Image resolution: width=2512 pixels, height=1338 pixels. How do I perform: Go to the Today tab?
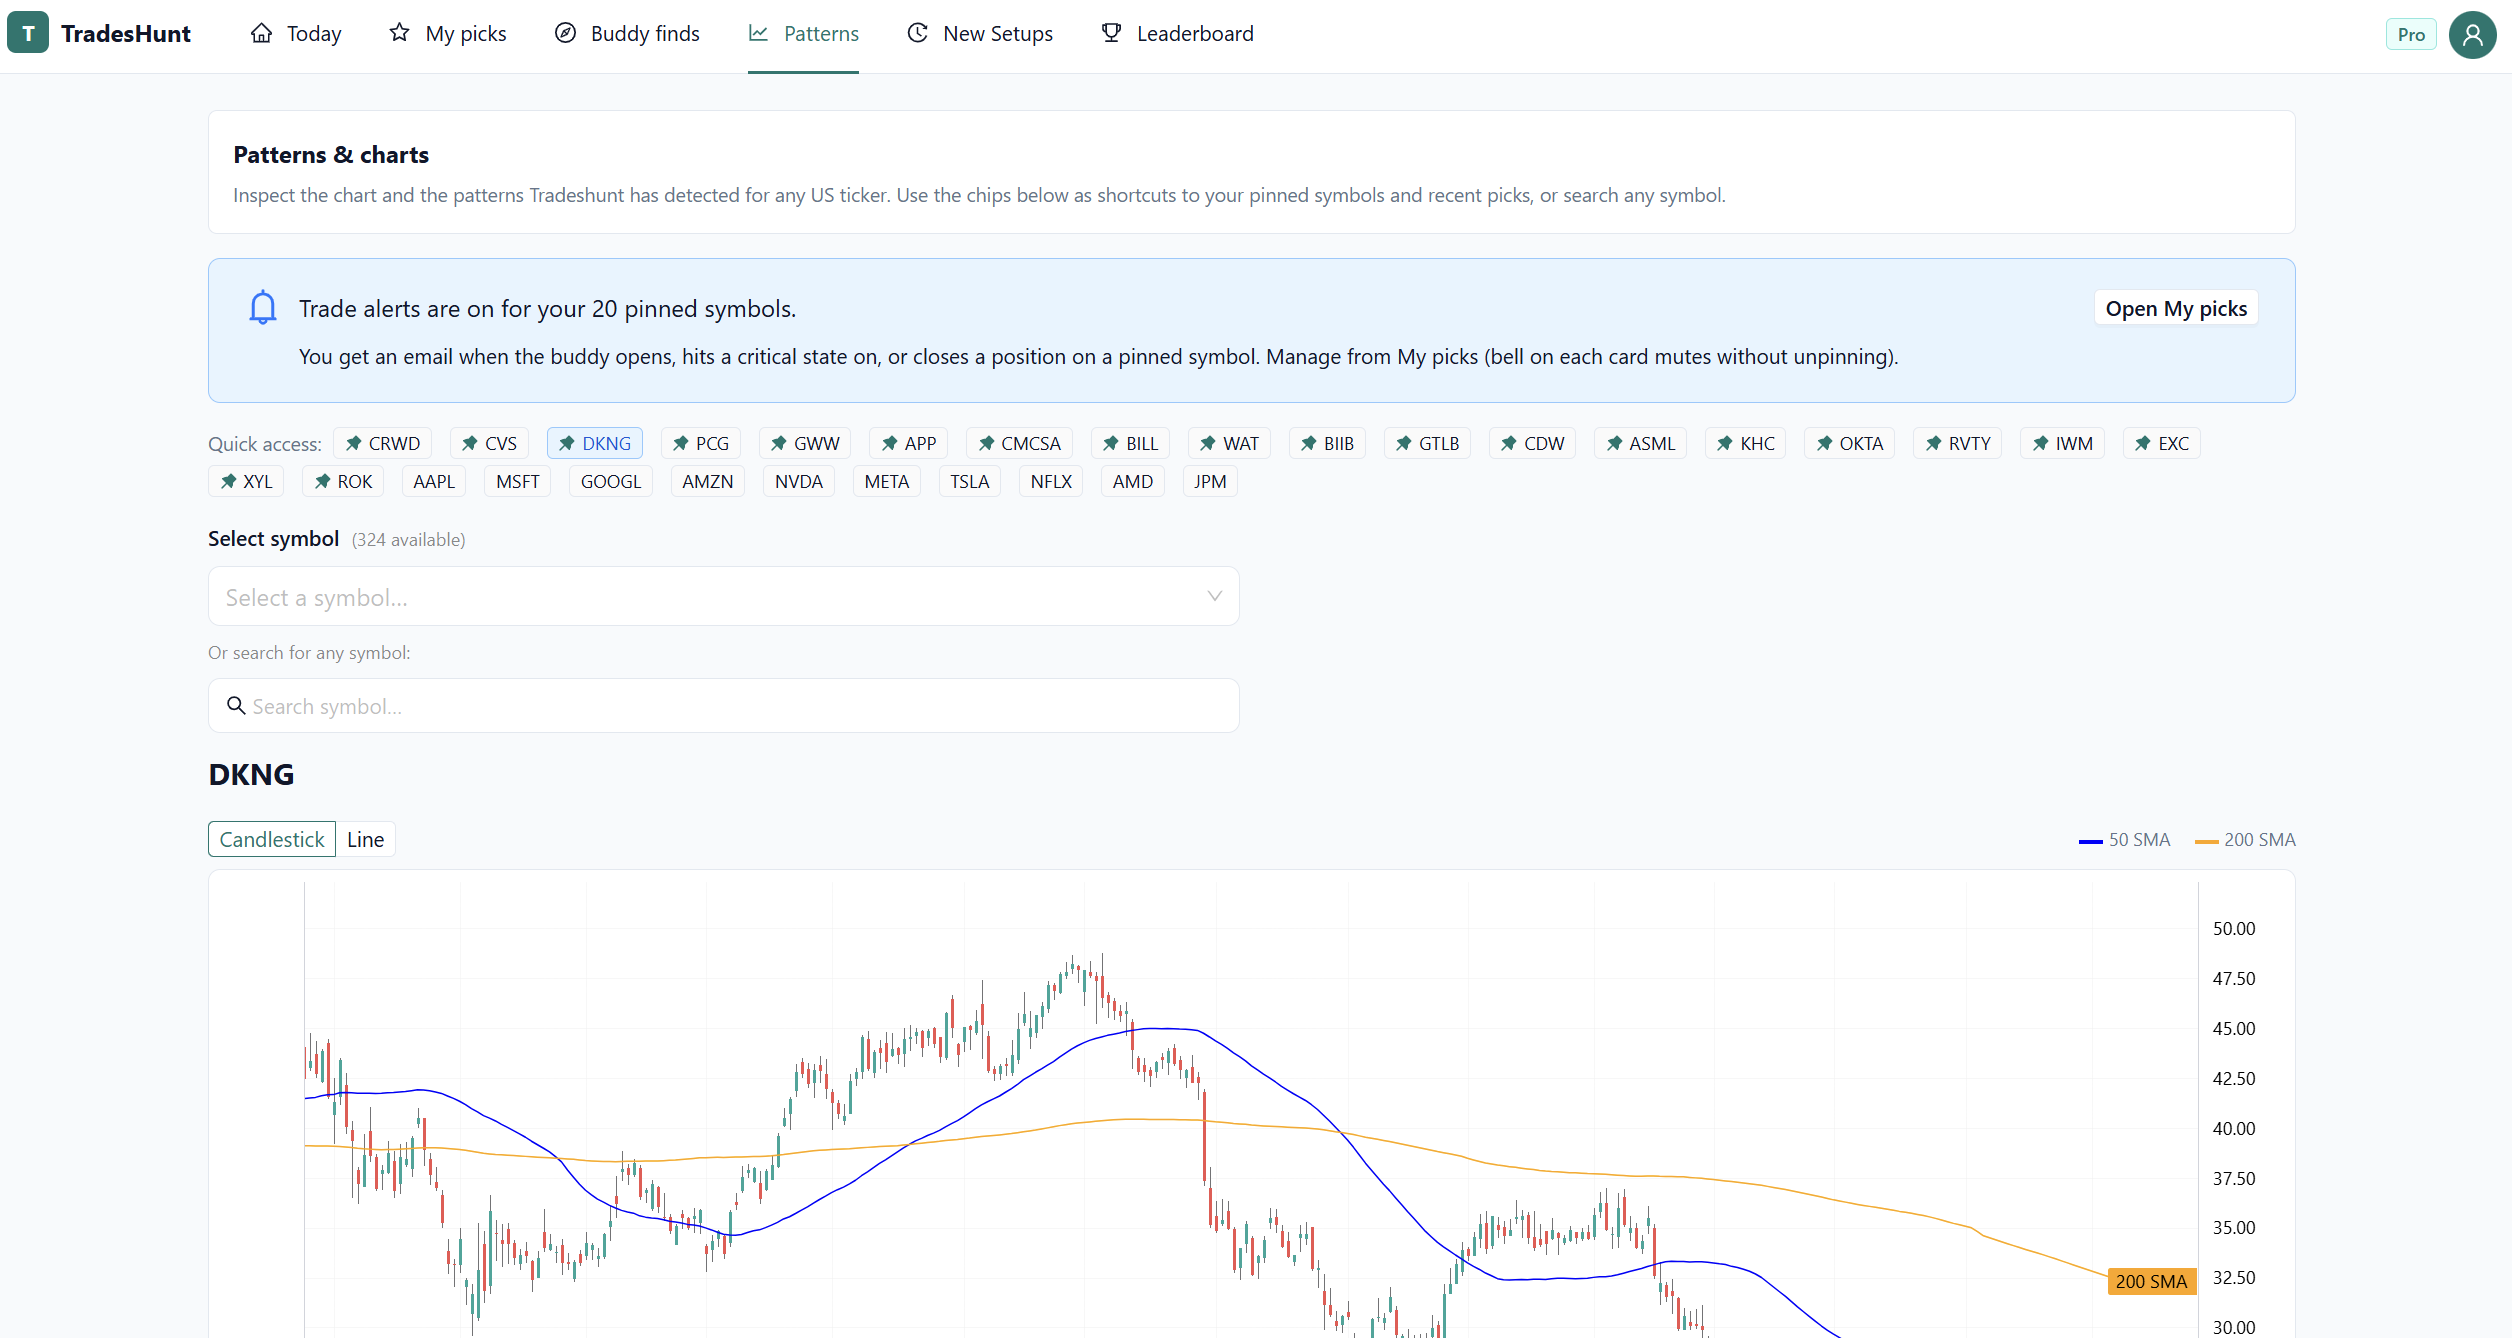[x=296, y=34]
